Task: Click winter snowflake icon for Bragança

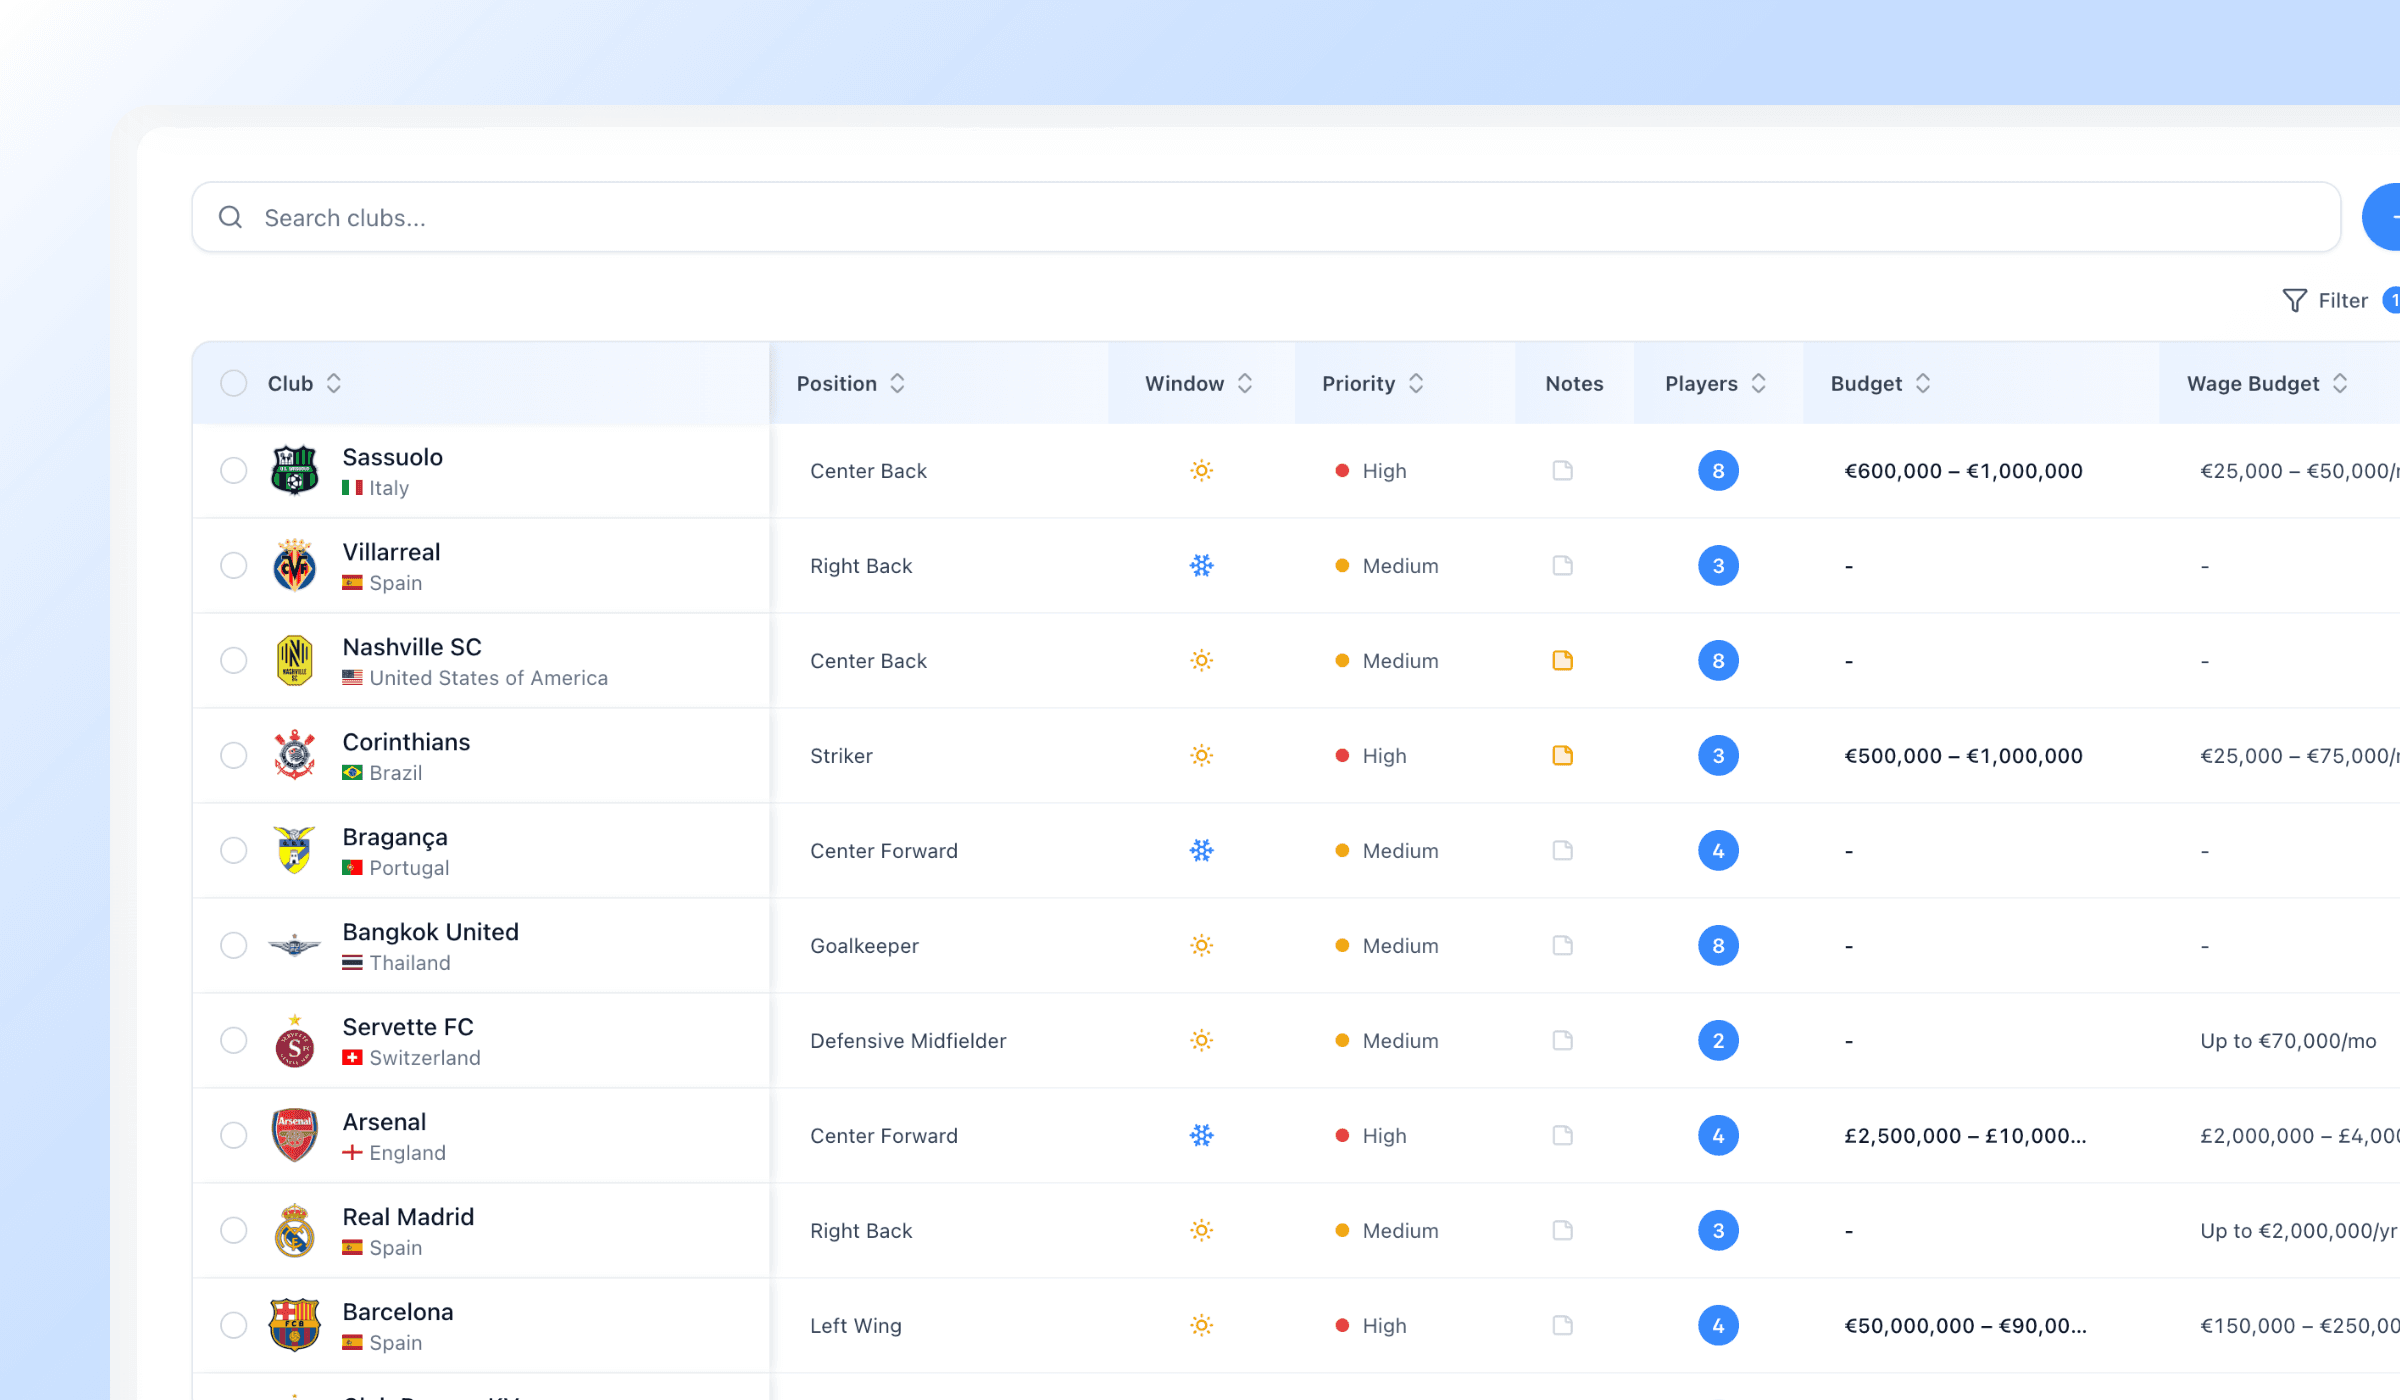Action: click(1201, 850)
